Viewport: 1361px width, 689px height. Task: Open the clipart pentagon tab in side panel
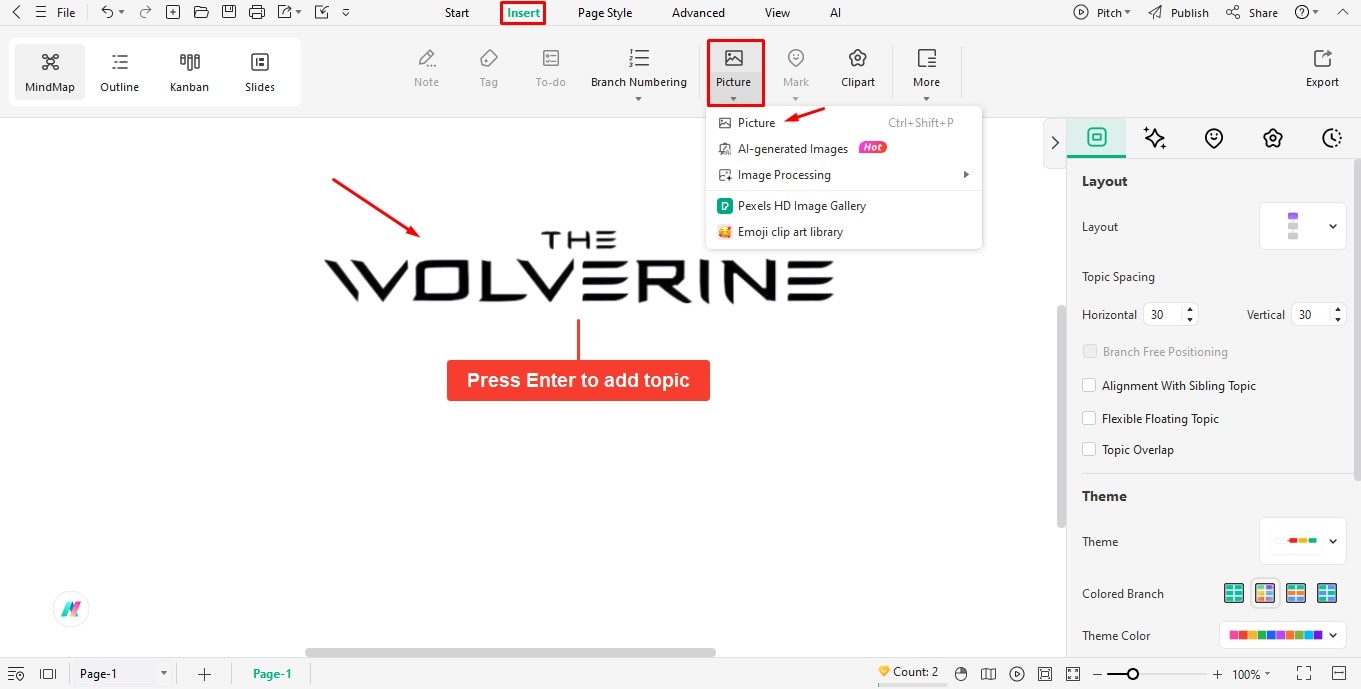[x=1272, y=139]
